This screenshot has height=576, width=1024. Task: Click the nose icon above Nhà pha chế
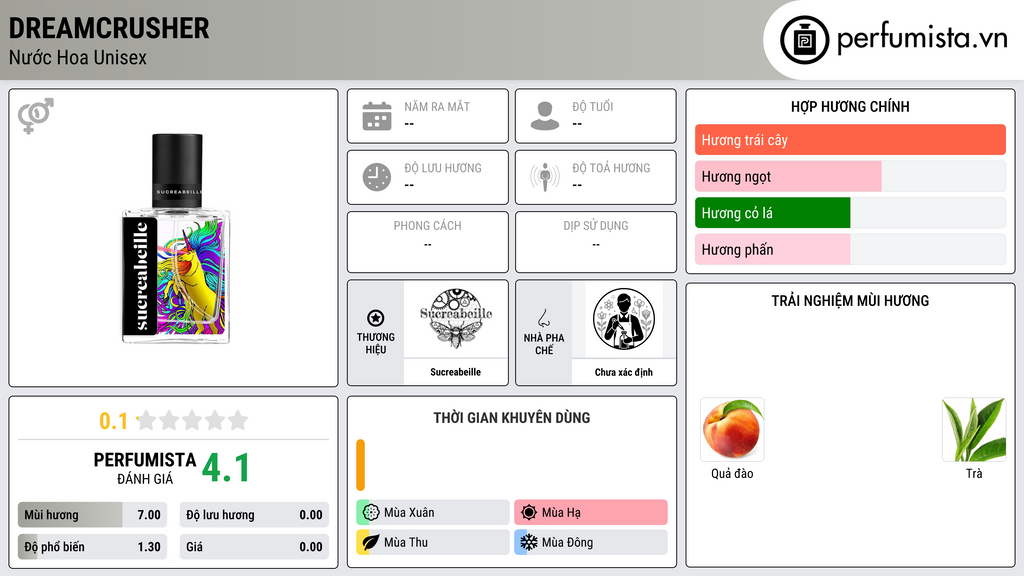pyautogui.click(x=543, y=318)
